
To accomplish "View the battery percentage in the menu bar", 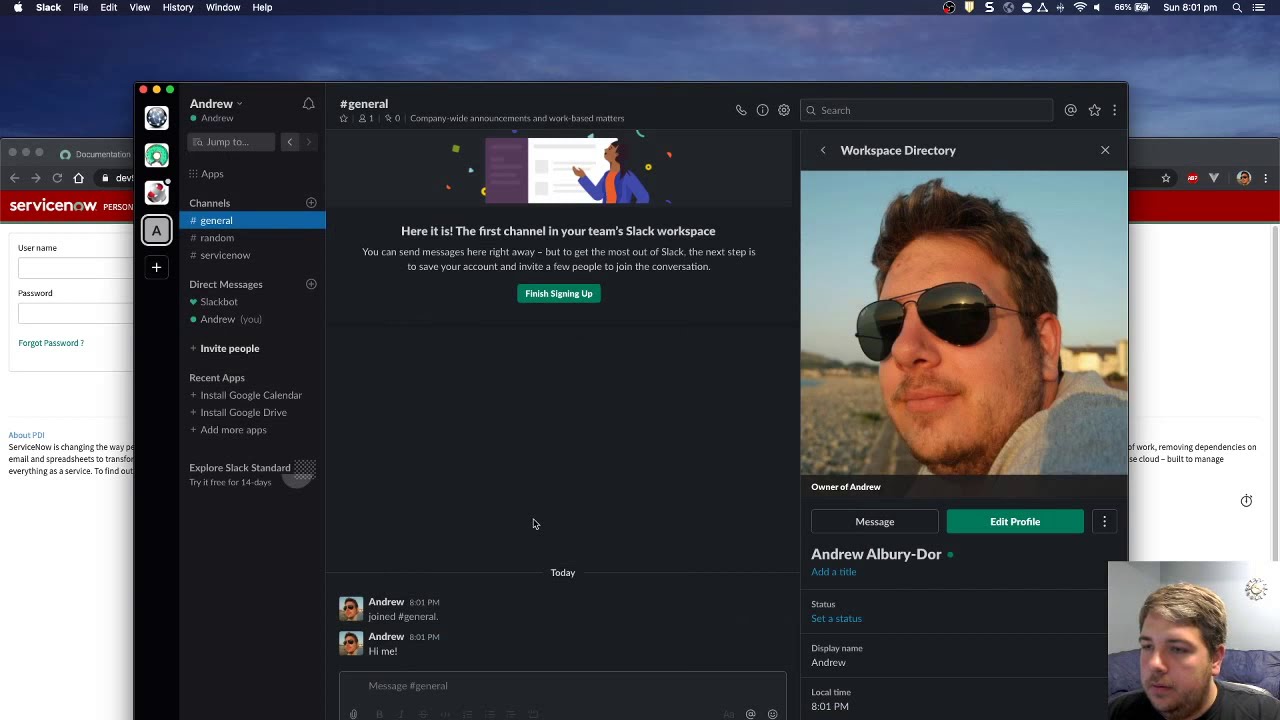I will click(x=1124, y=7).
